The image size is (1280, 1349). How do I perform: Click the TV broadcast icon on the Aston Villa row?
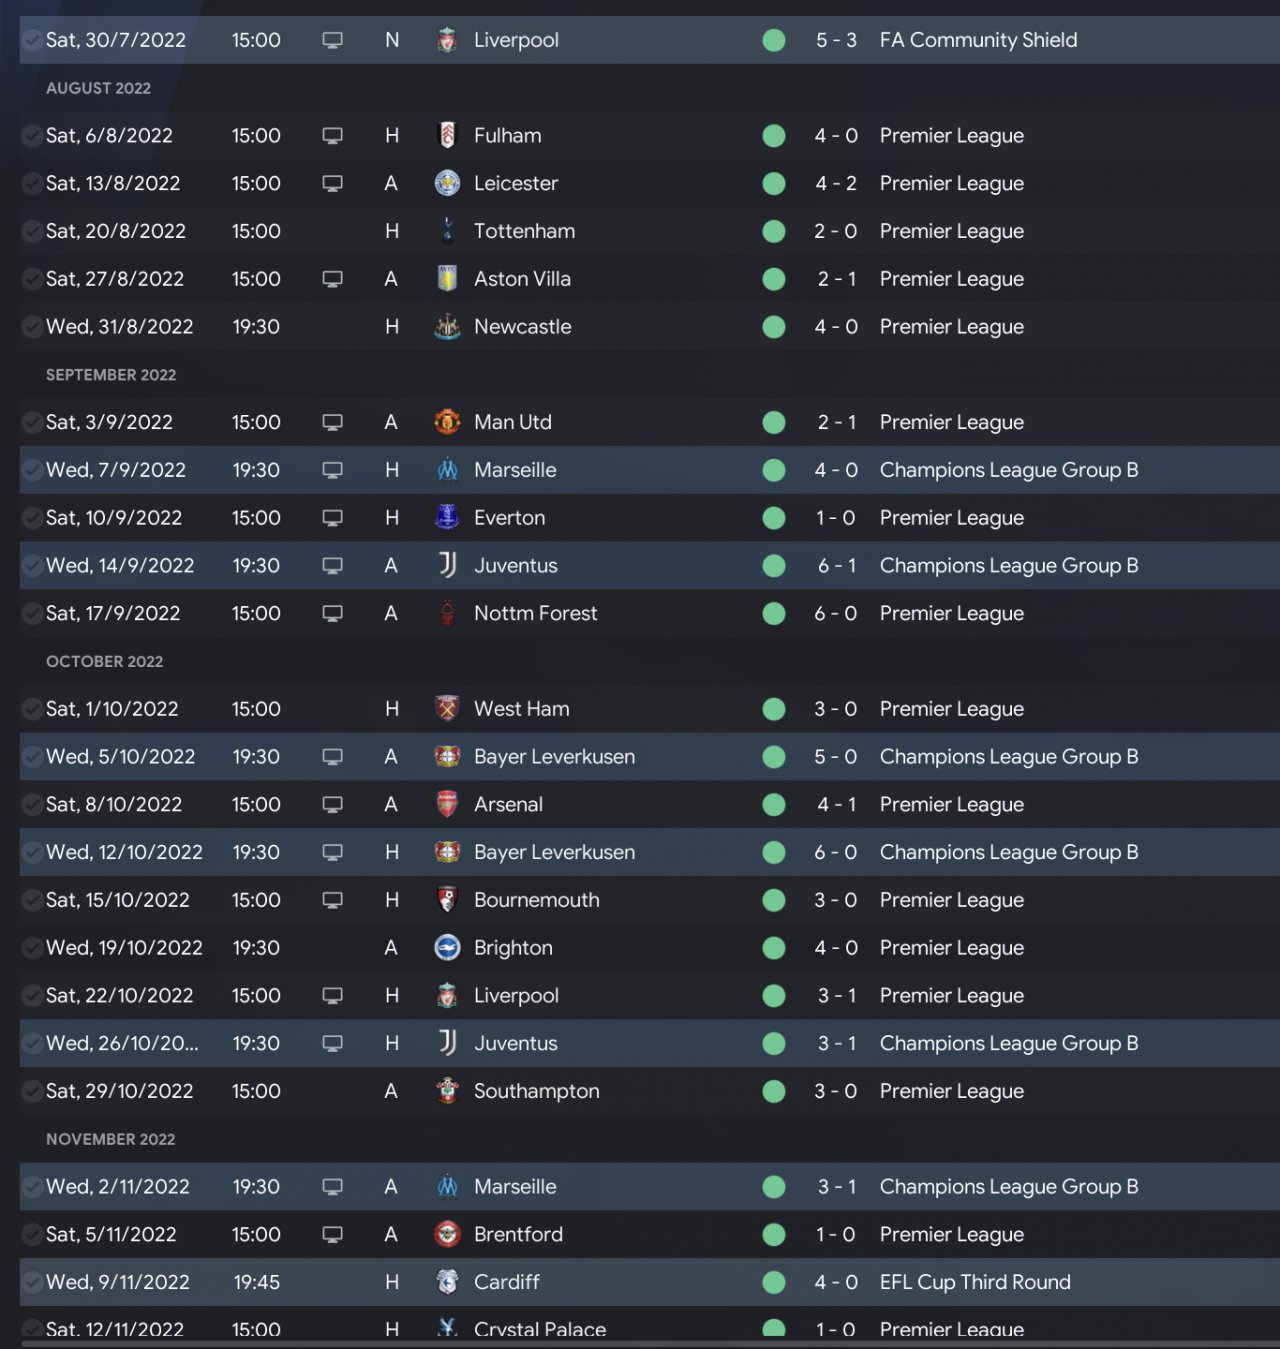coord(333,280)
